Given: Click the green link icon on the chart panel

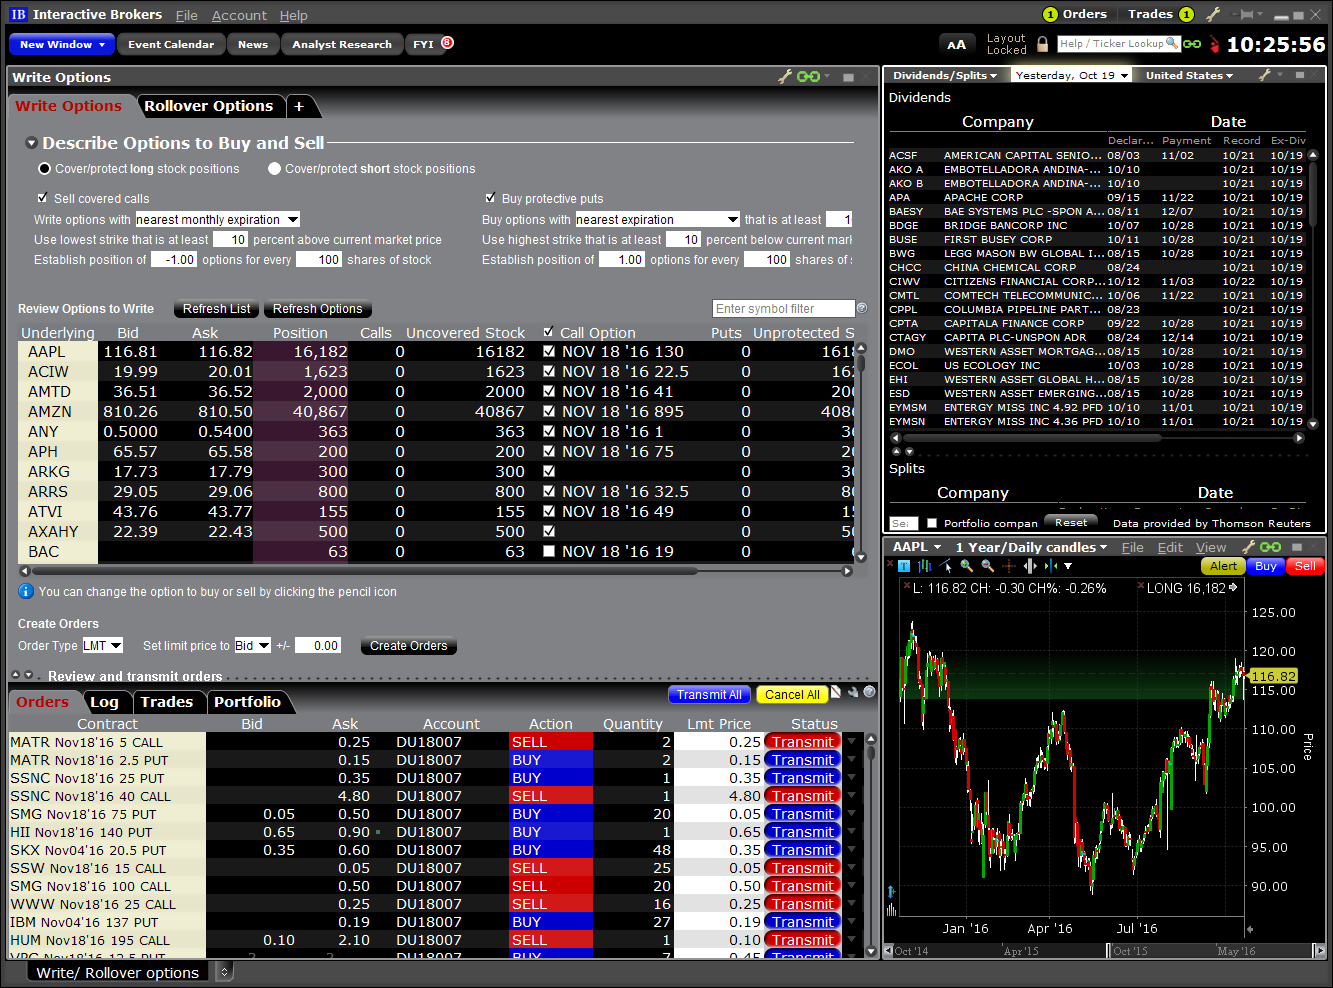Looking at the screenshot, I should point(1271,547).
